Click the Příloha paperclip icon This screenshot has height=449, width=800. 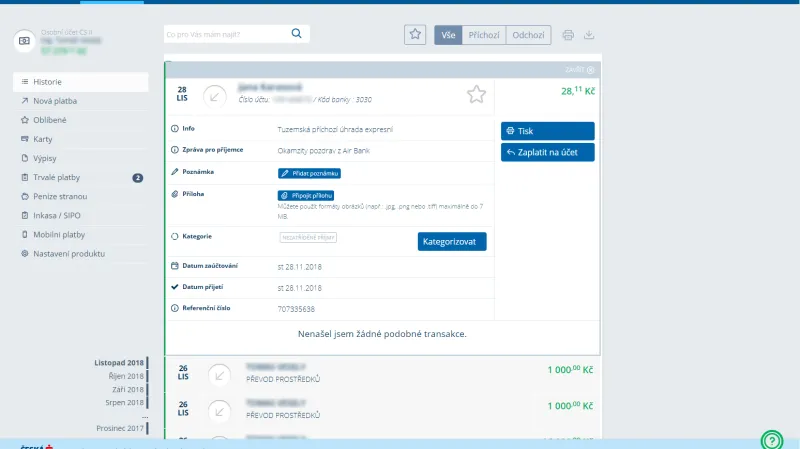(174, 194)
